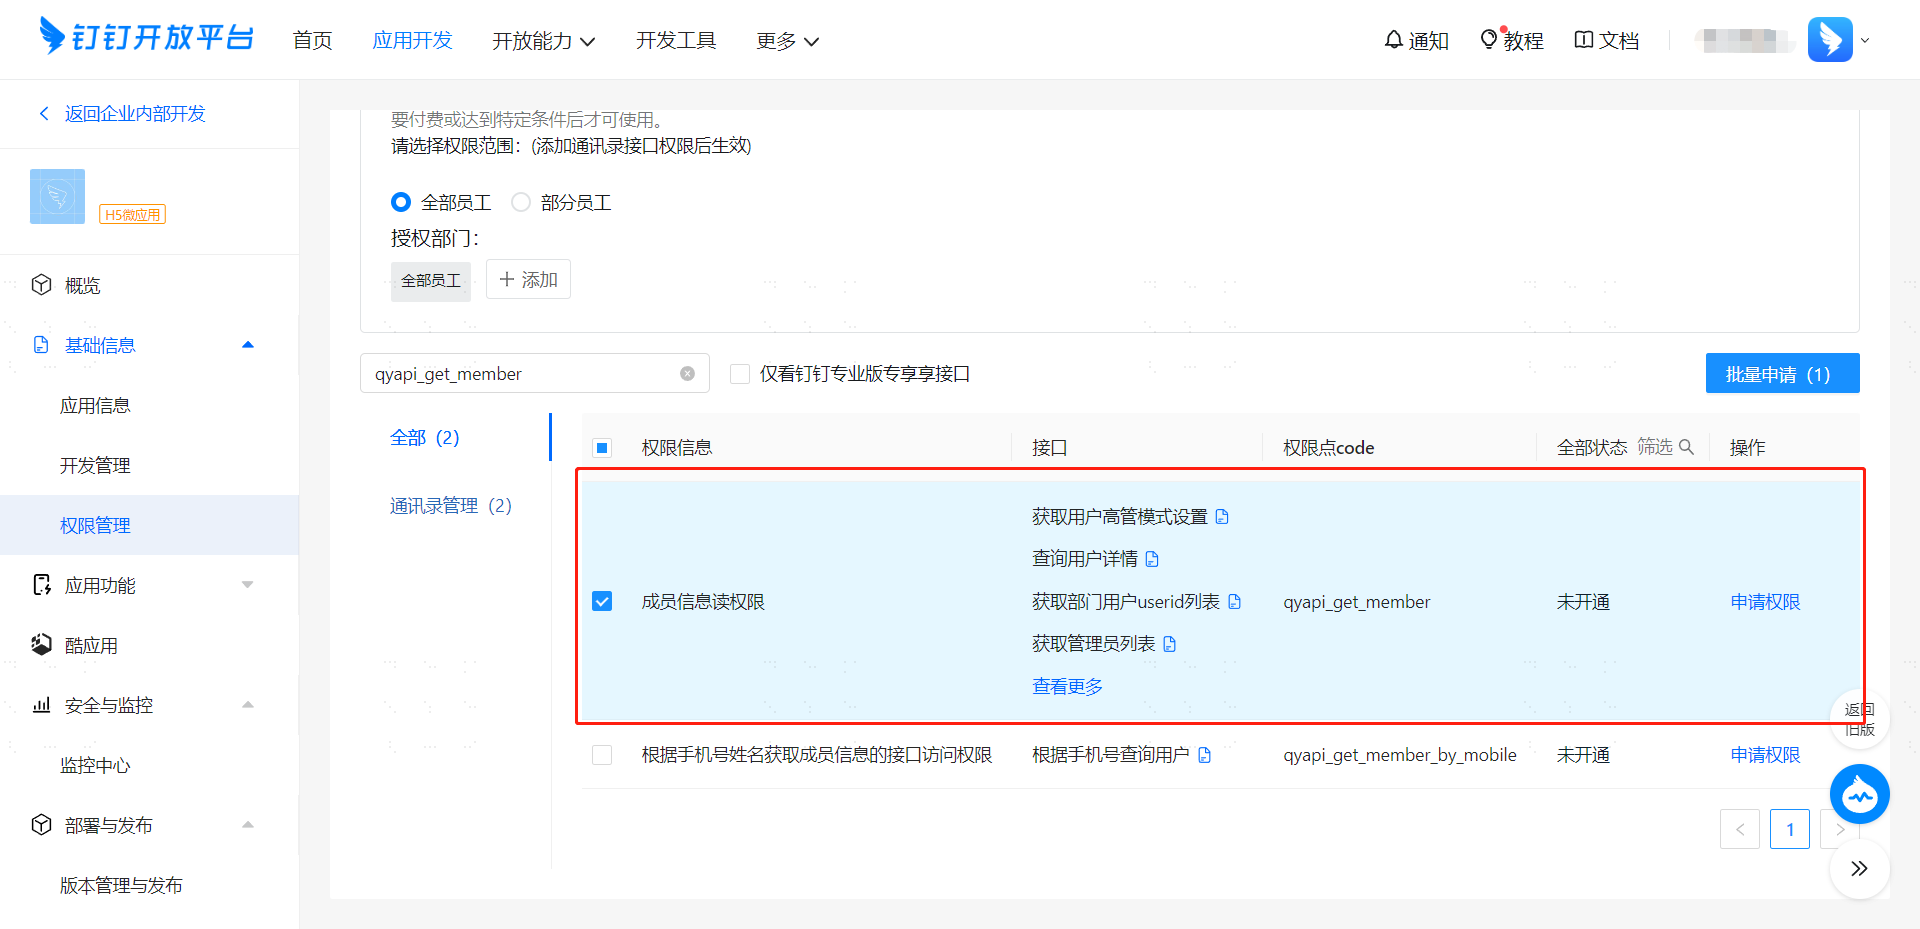Open doc icon beside 查询用户详情
Screen dimensions: 1920x929
tap(1152, 559)
